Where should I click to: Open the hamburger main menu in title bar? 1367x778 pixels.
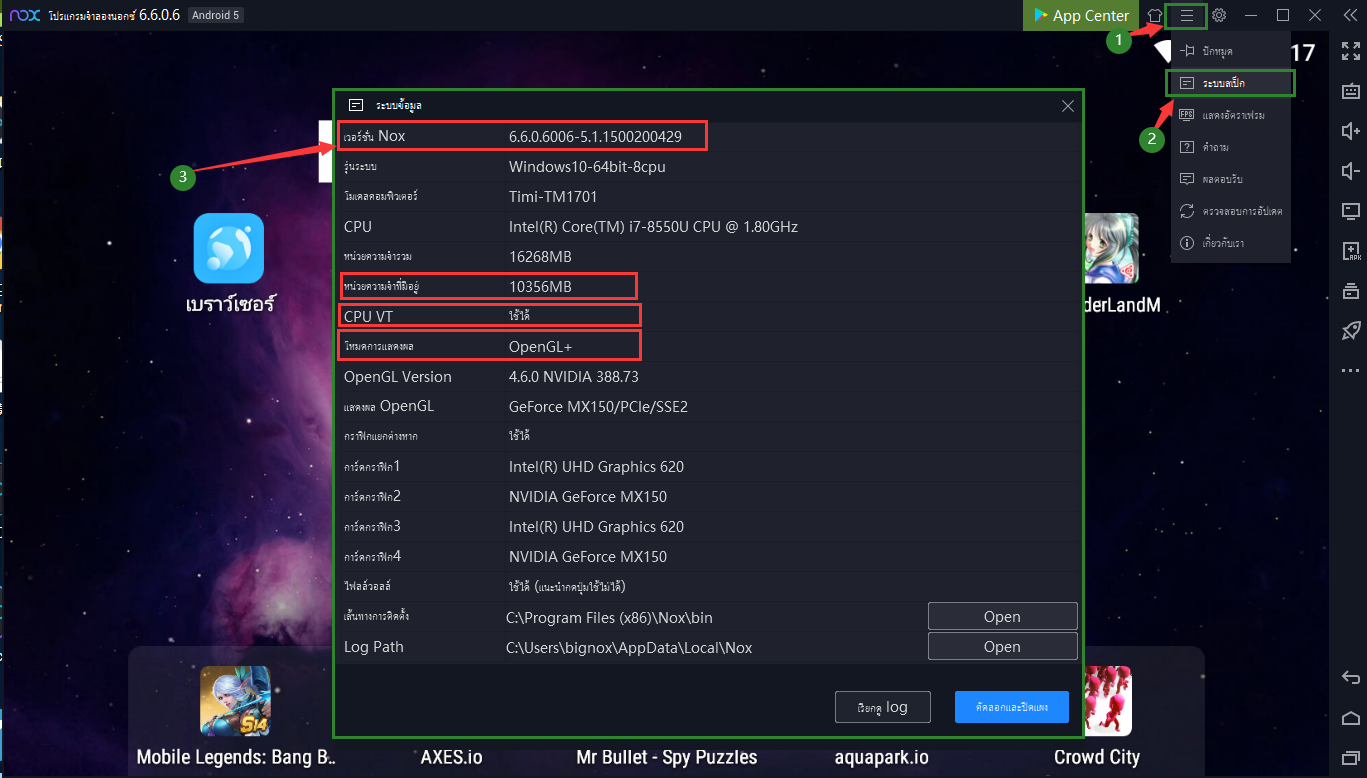(1187, 15)
